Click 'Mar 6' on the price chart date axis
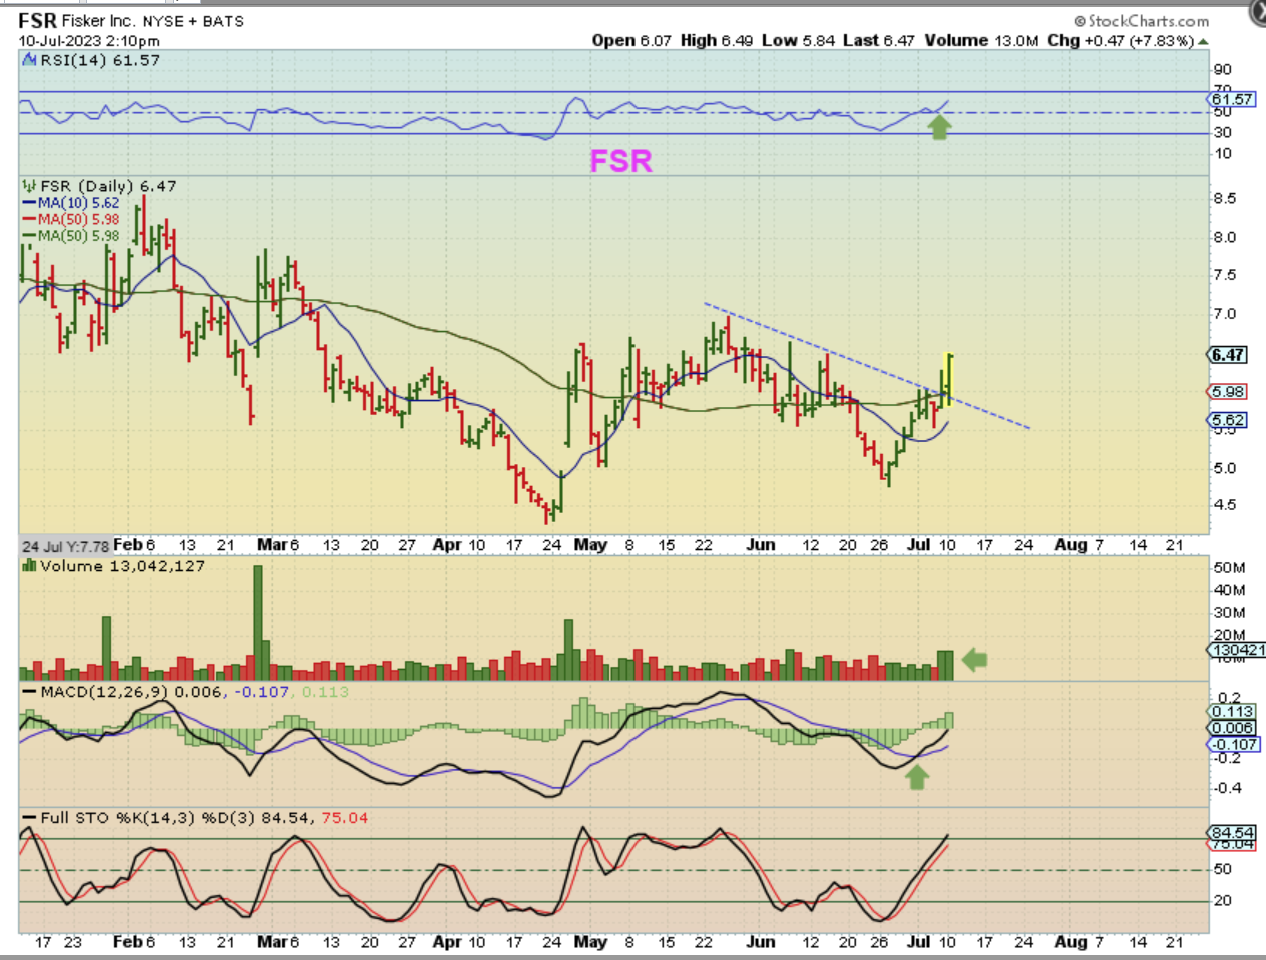This screenshot has width=1266, height=960. point(278,545)
